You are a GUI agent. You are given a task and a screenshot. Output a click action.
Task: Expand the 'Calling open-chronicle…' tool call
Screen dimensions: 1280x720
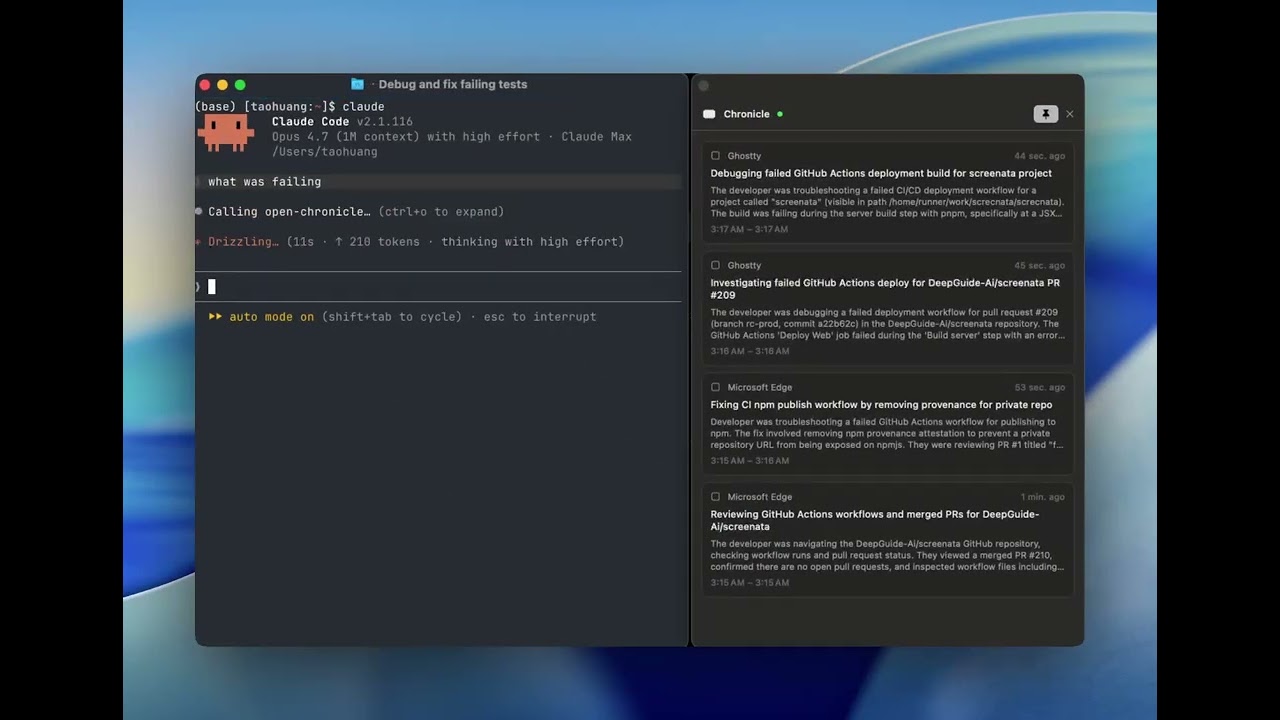tap(355, 212)
